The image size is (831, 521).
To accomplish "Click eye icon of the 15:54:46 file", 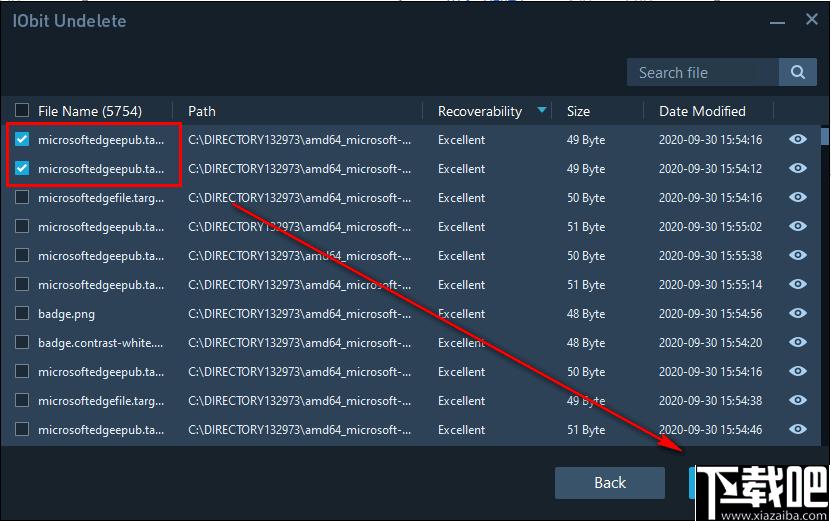I will click(x=798, y=429).
